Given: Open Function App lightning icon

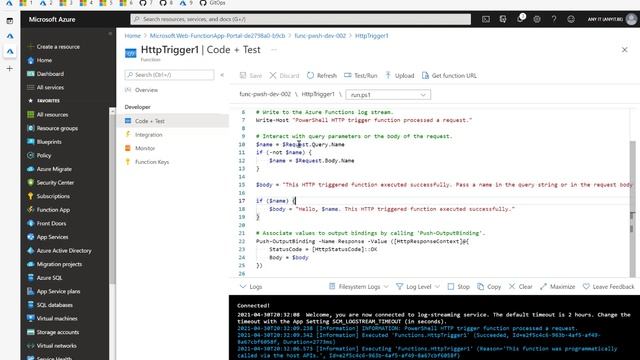Looking at the screenshot, I should click(x=31, y=210).
